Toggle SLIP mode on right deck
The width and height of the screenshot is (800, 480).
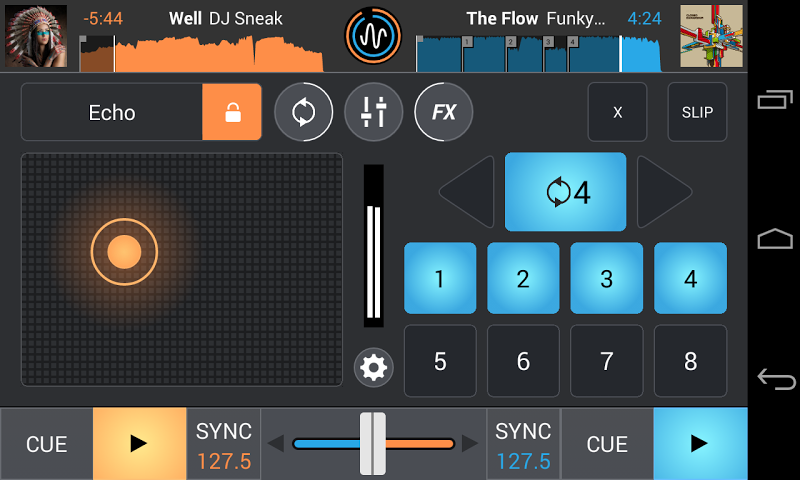[x=697, y=112]
